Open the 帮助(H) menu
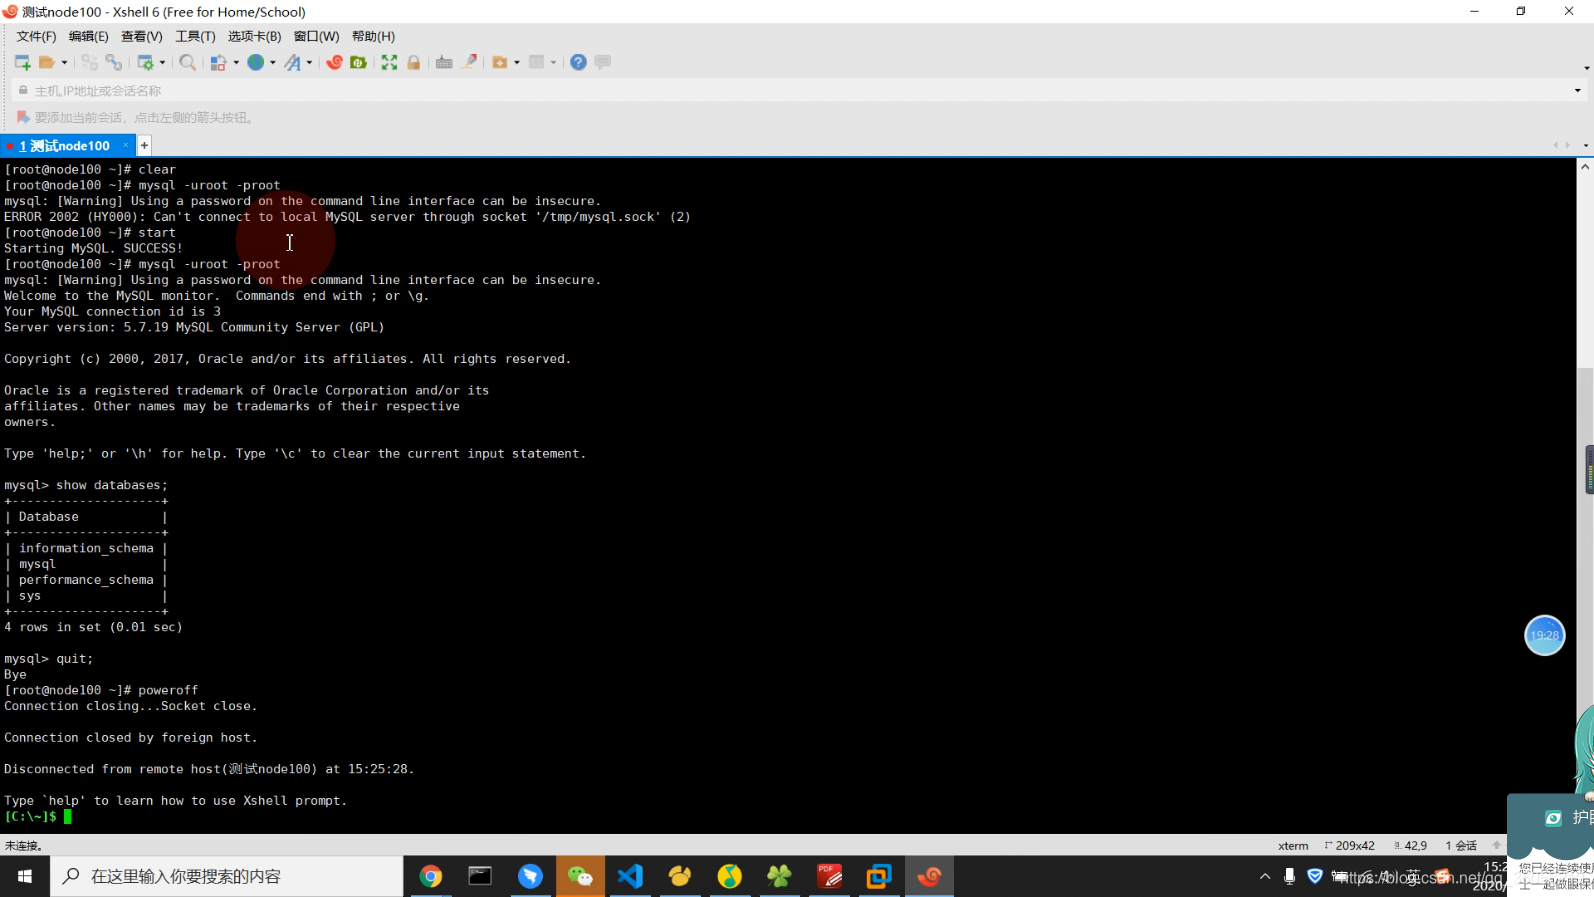This screenshot has height=897, width=1594. coord(373,36)
